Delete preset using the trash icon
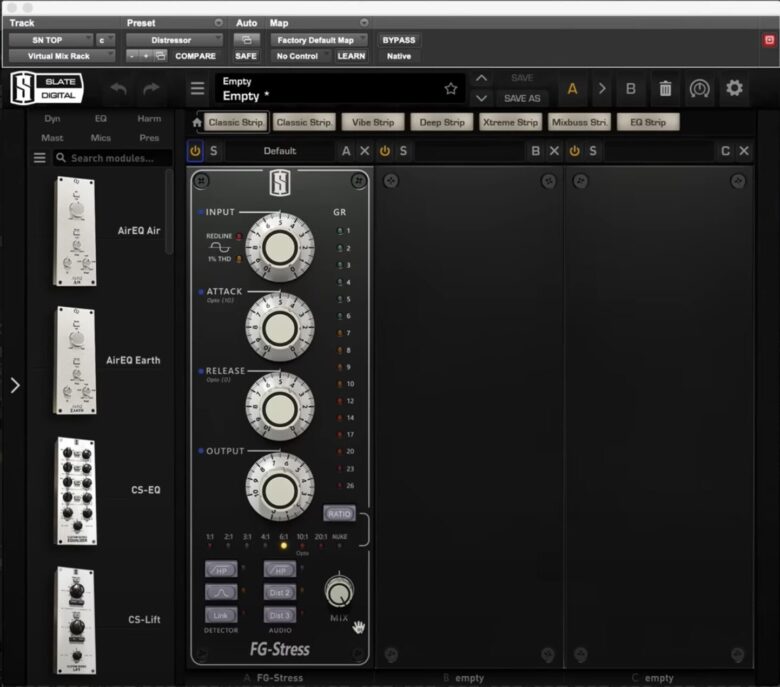 (665, 89)
